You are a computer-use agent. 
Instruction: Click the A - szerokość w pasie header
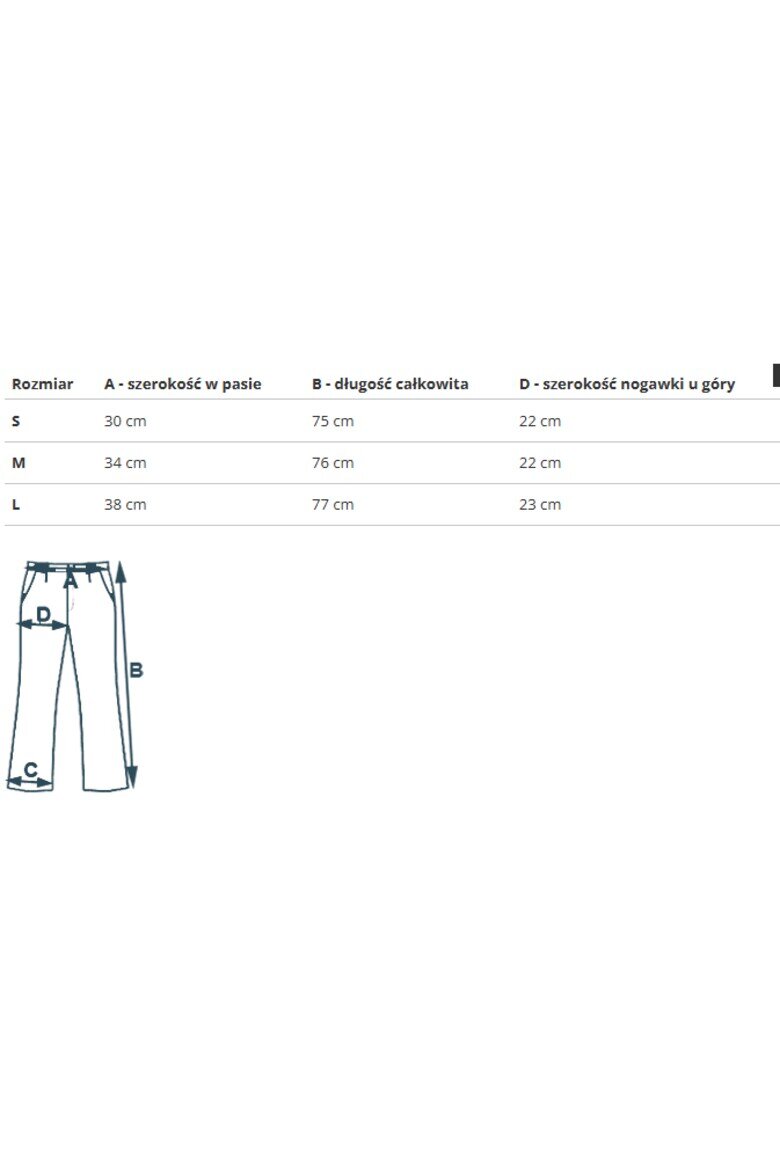click(x=183, y=384)
